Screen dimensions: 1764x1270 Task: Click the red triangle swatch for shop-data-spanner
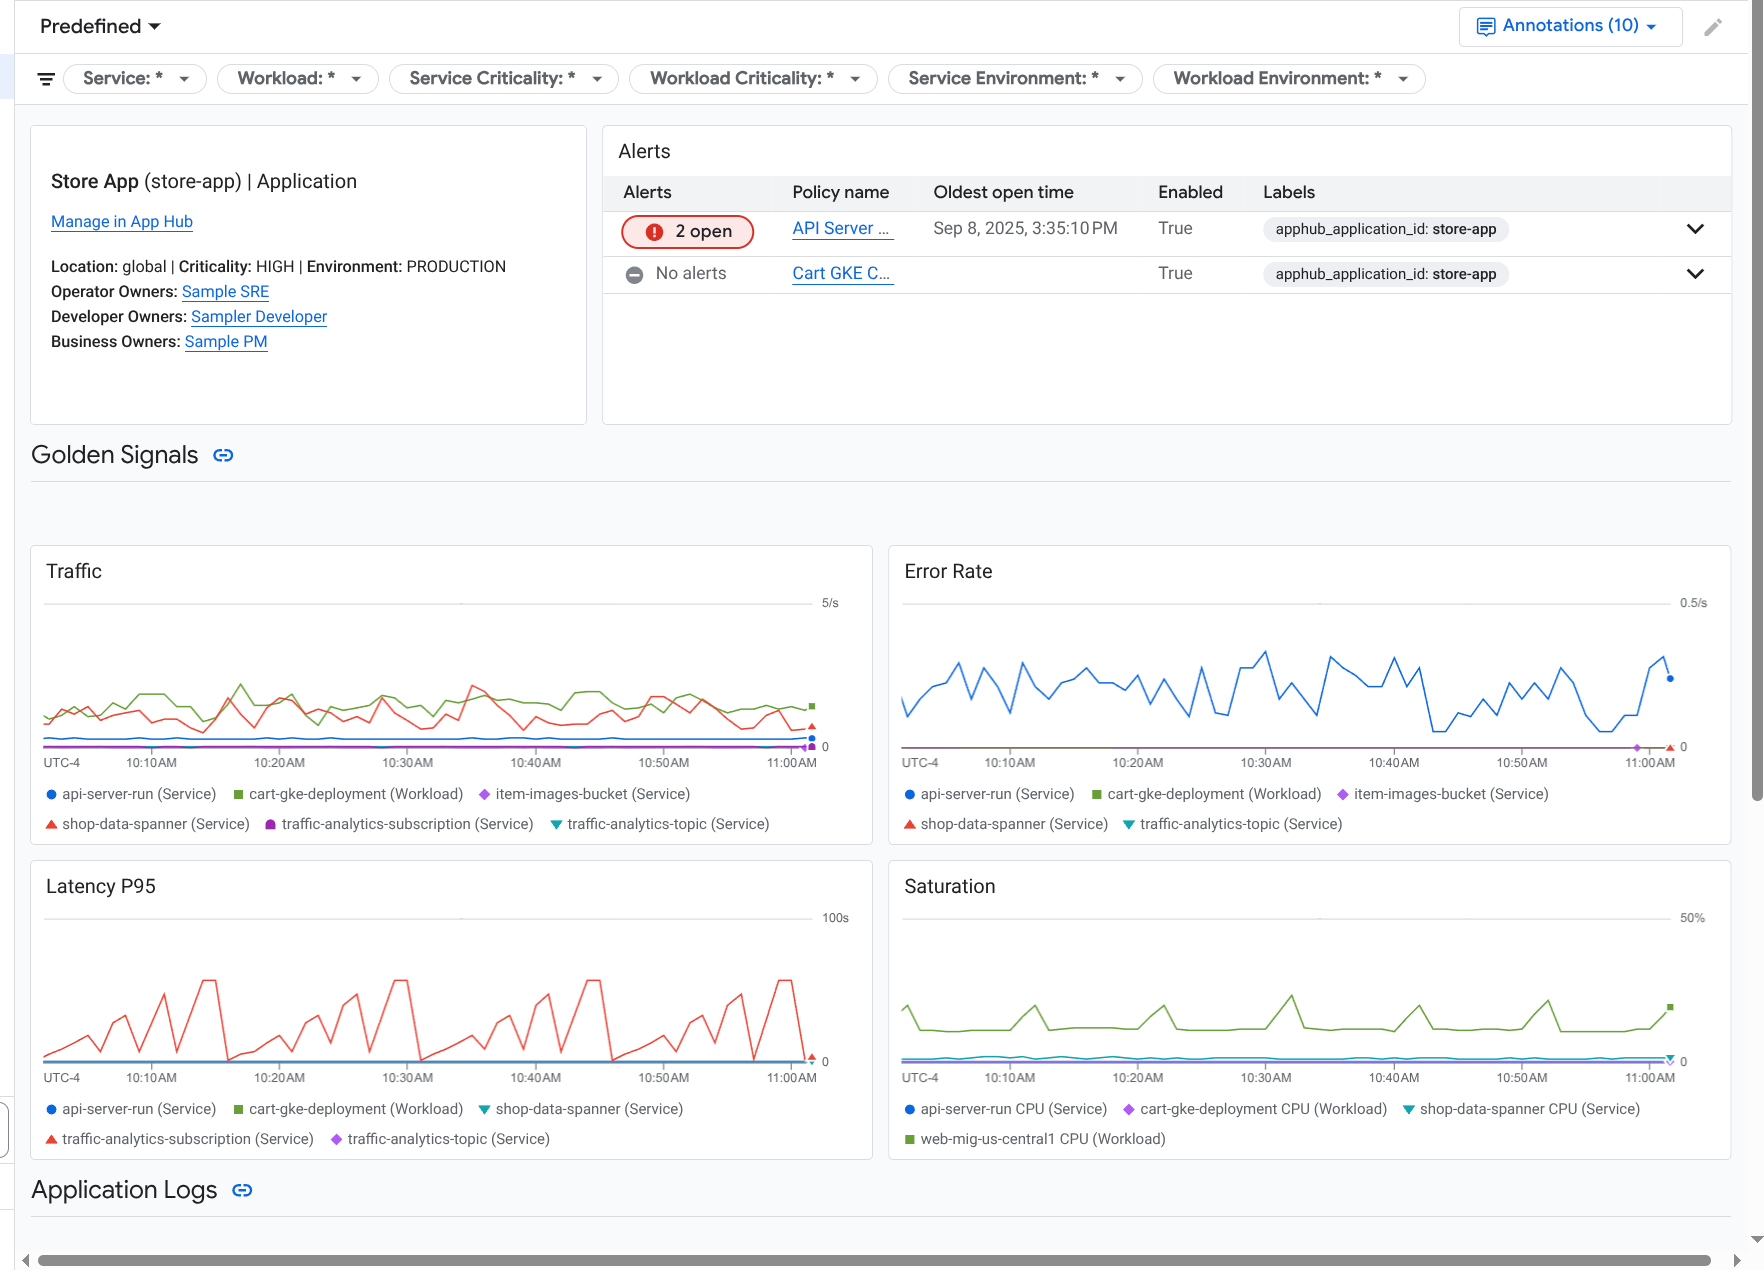pos(50,824)
